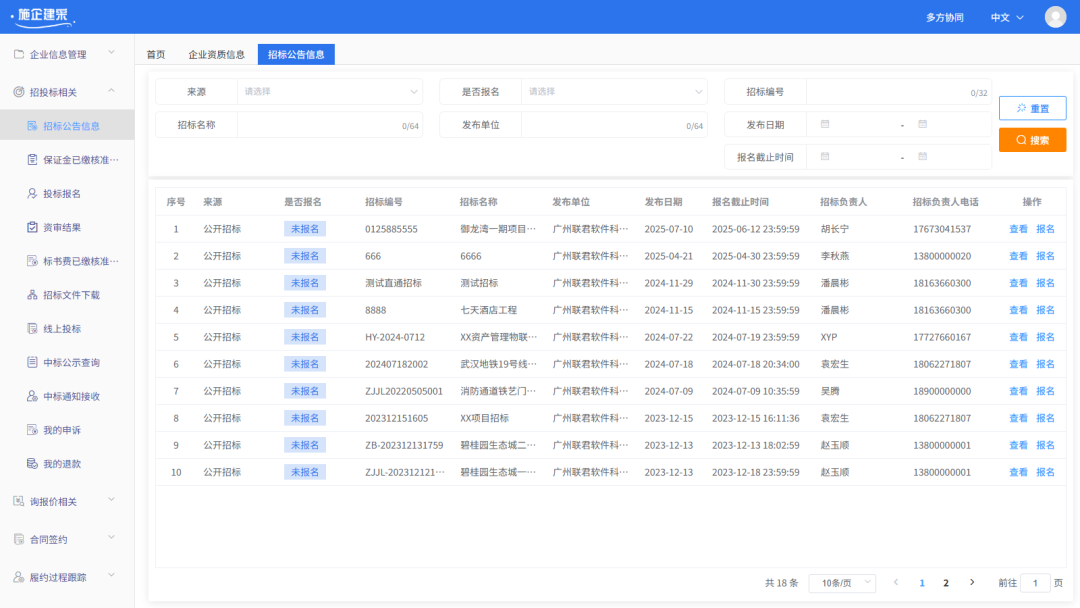Click the 标书费已缴核准 icon
This screenshot has width=1080, height=608.
coord(32,260)
